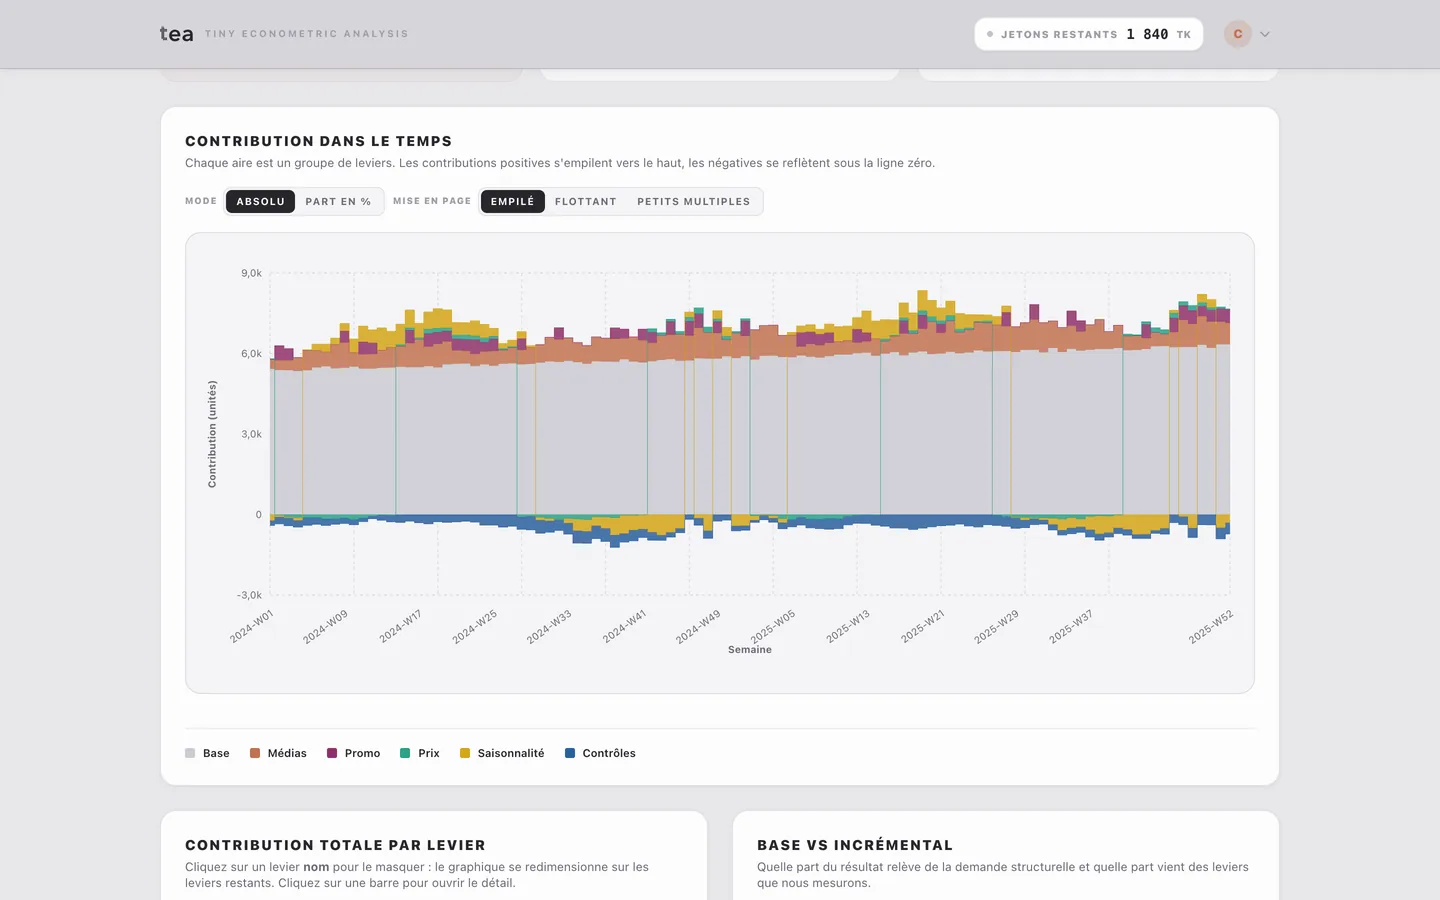Screen dimensions: 1440x900
Task: Click the tea logo
Action: (176, 34)
